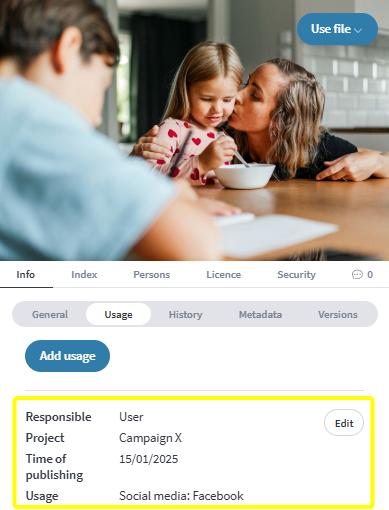This screenshot has width=389, height=510.
Task: Go to the Security tab
Action: (296, 275)
